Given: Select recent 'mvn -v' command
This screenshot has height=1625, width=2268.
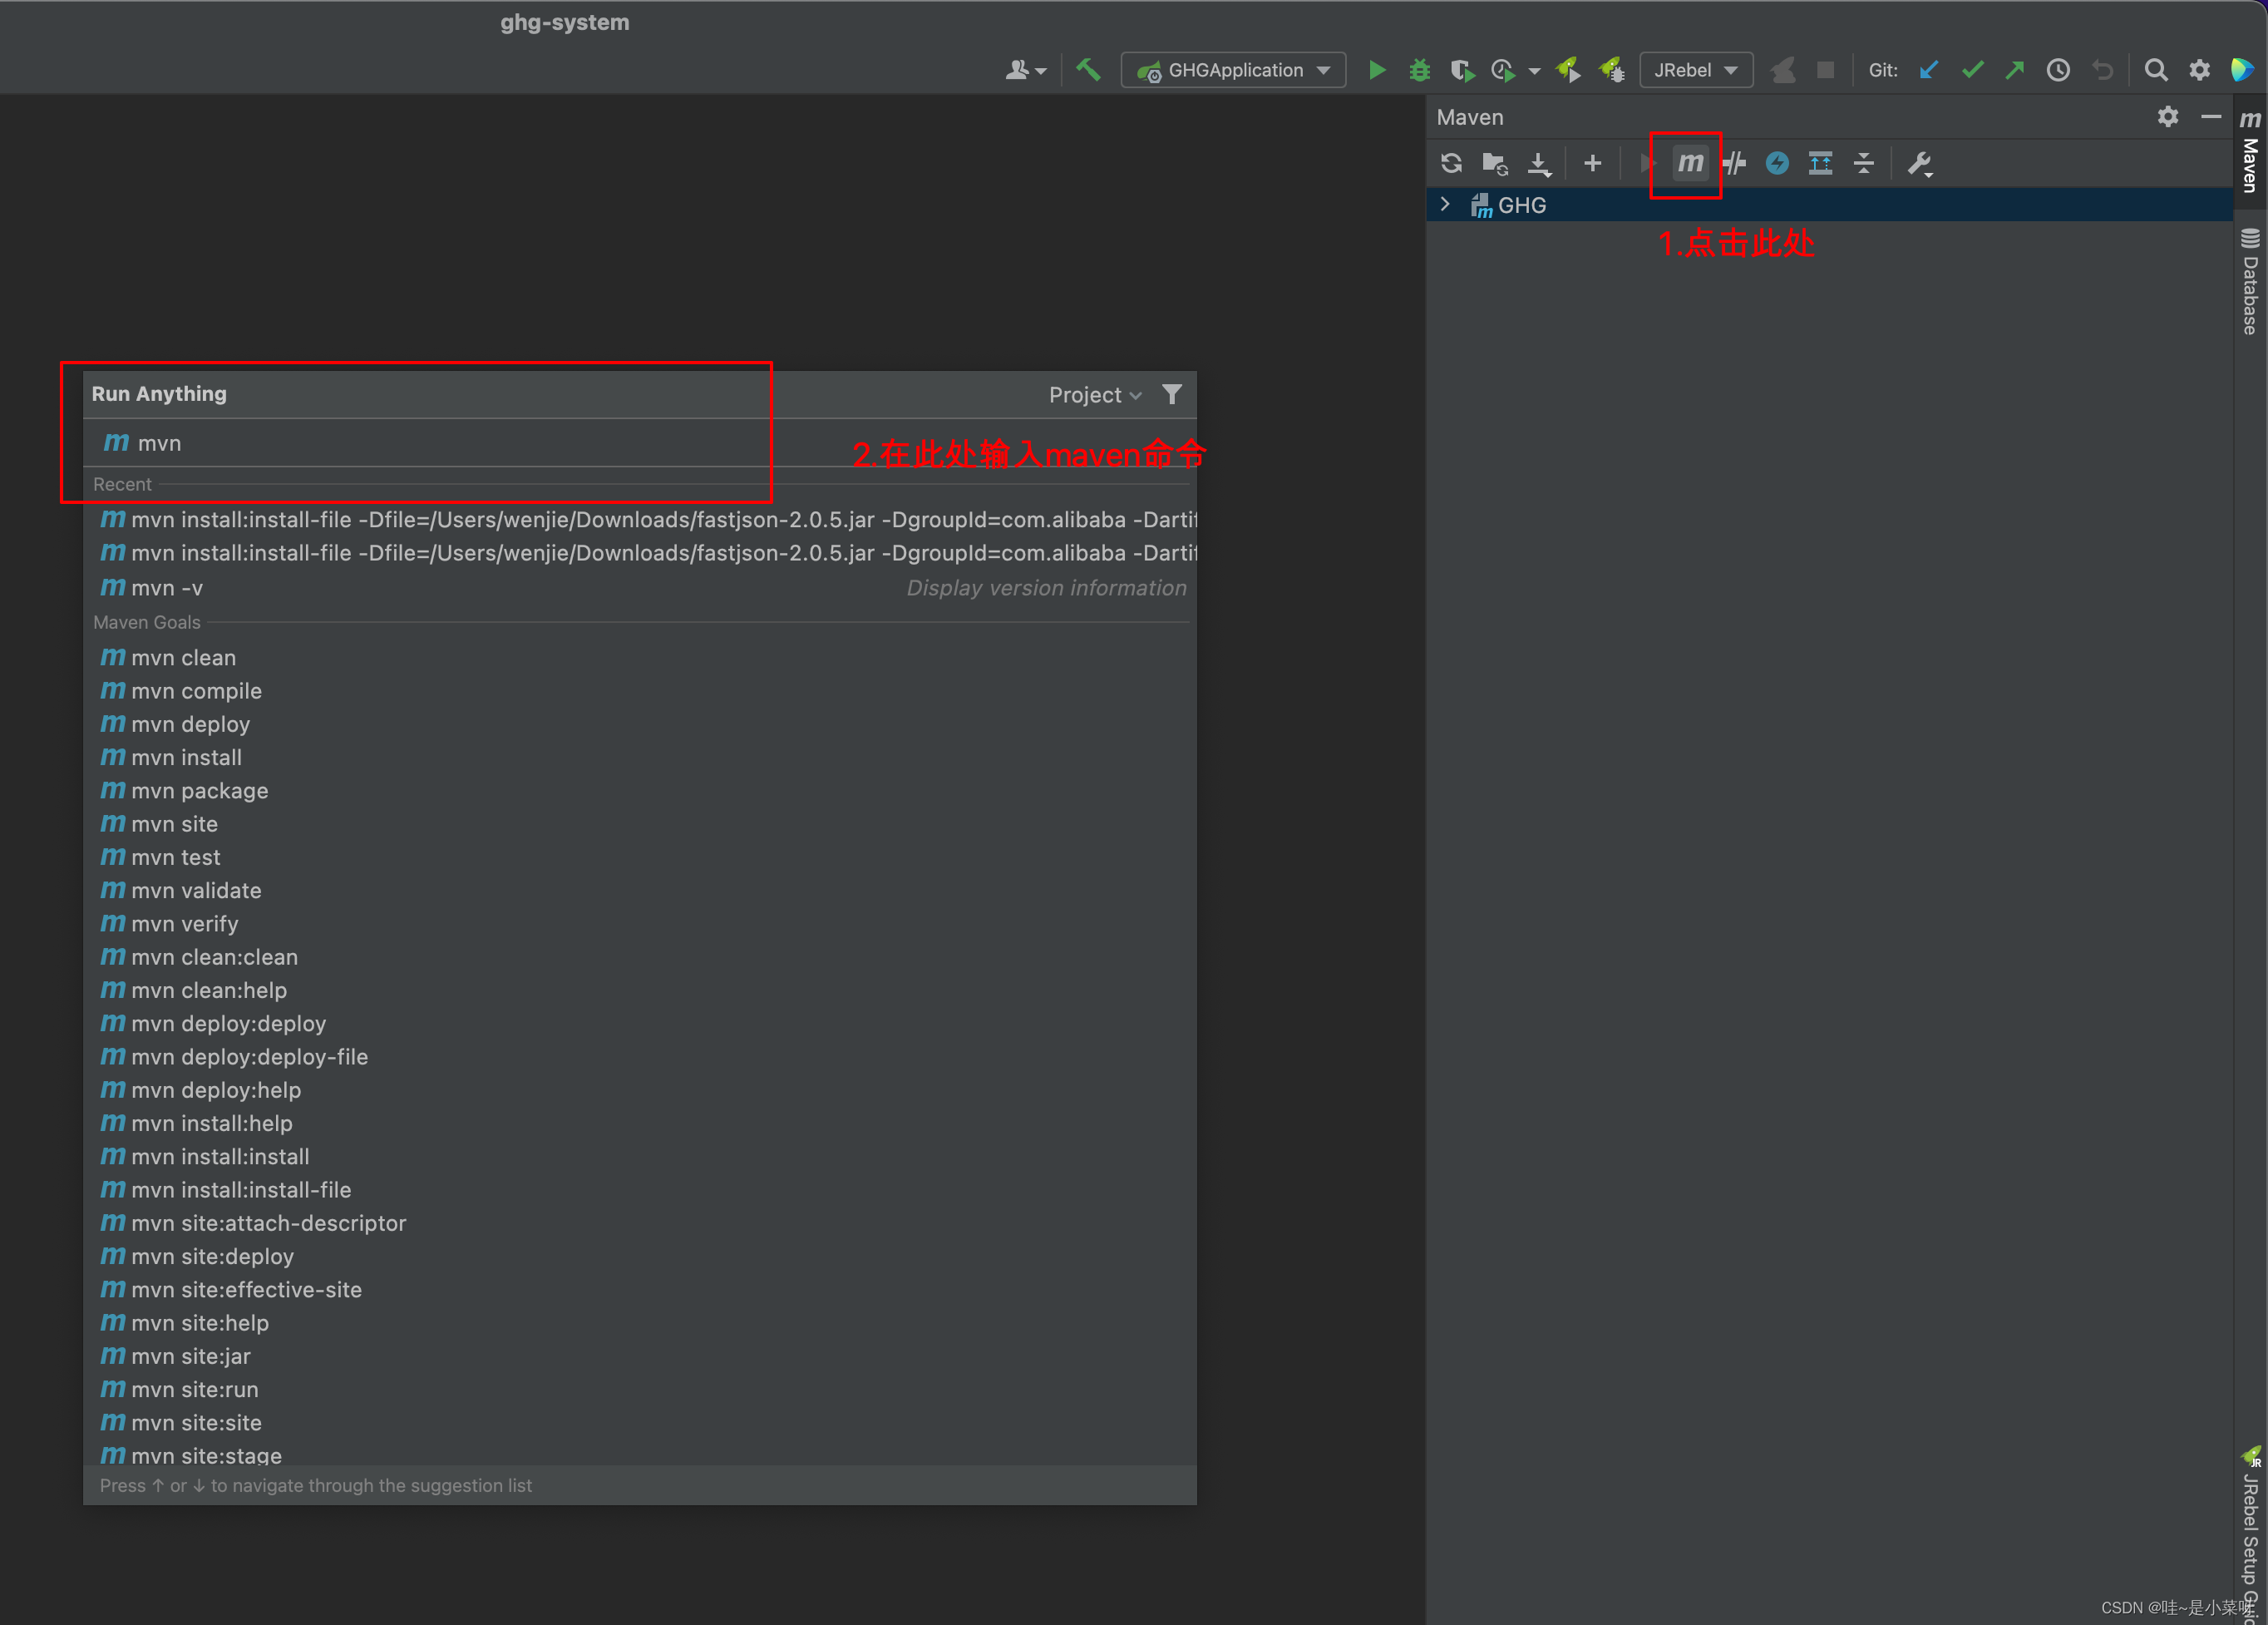Looking at the screenshot, I should pos(640,588).
